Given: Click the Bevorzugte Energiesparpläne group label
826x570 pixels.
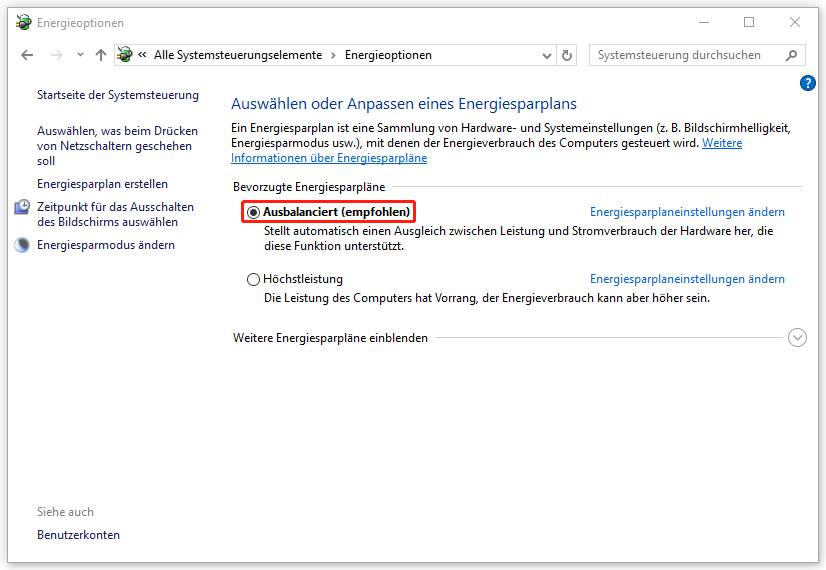Looking at the screenshot, I should (x=309, y=187).
